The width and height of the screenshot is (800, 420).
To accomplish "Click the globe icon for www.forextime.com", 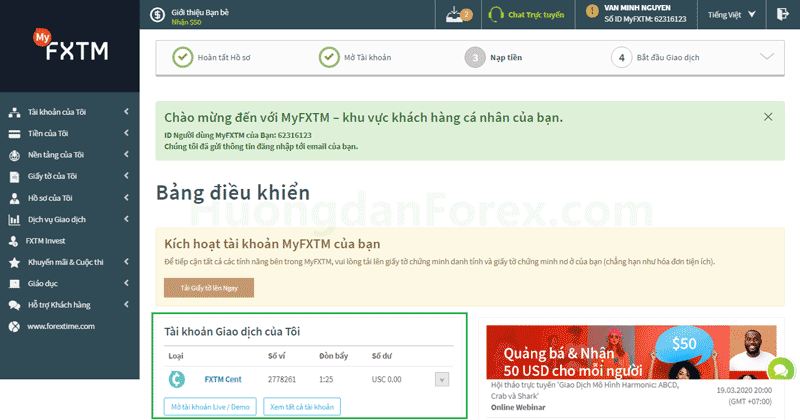I will [14, 327].
